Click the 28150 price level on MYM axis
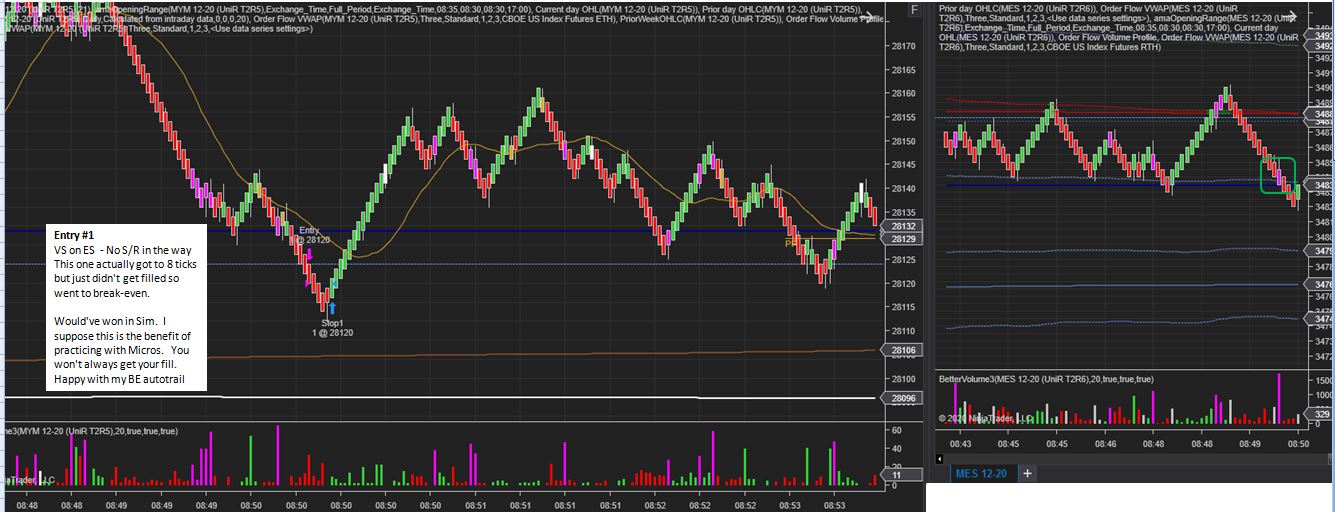 (x=904, y=141)
